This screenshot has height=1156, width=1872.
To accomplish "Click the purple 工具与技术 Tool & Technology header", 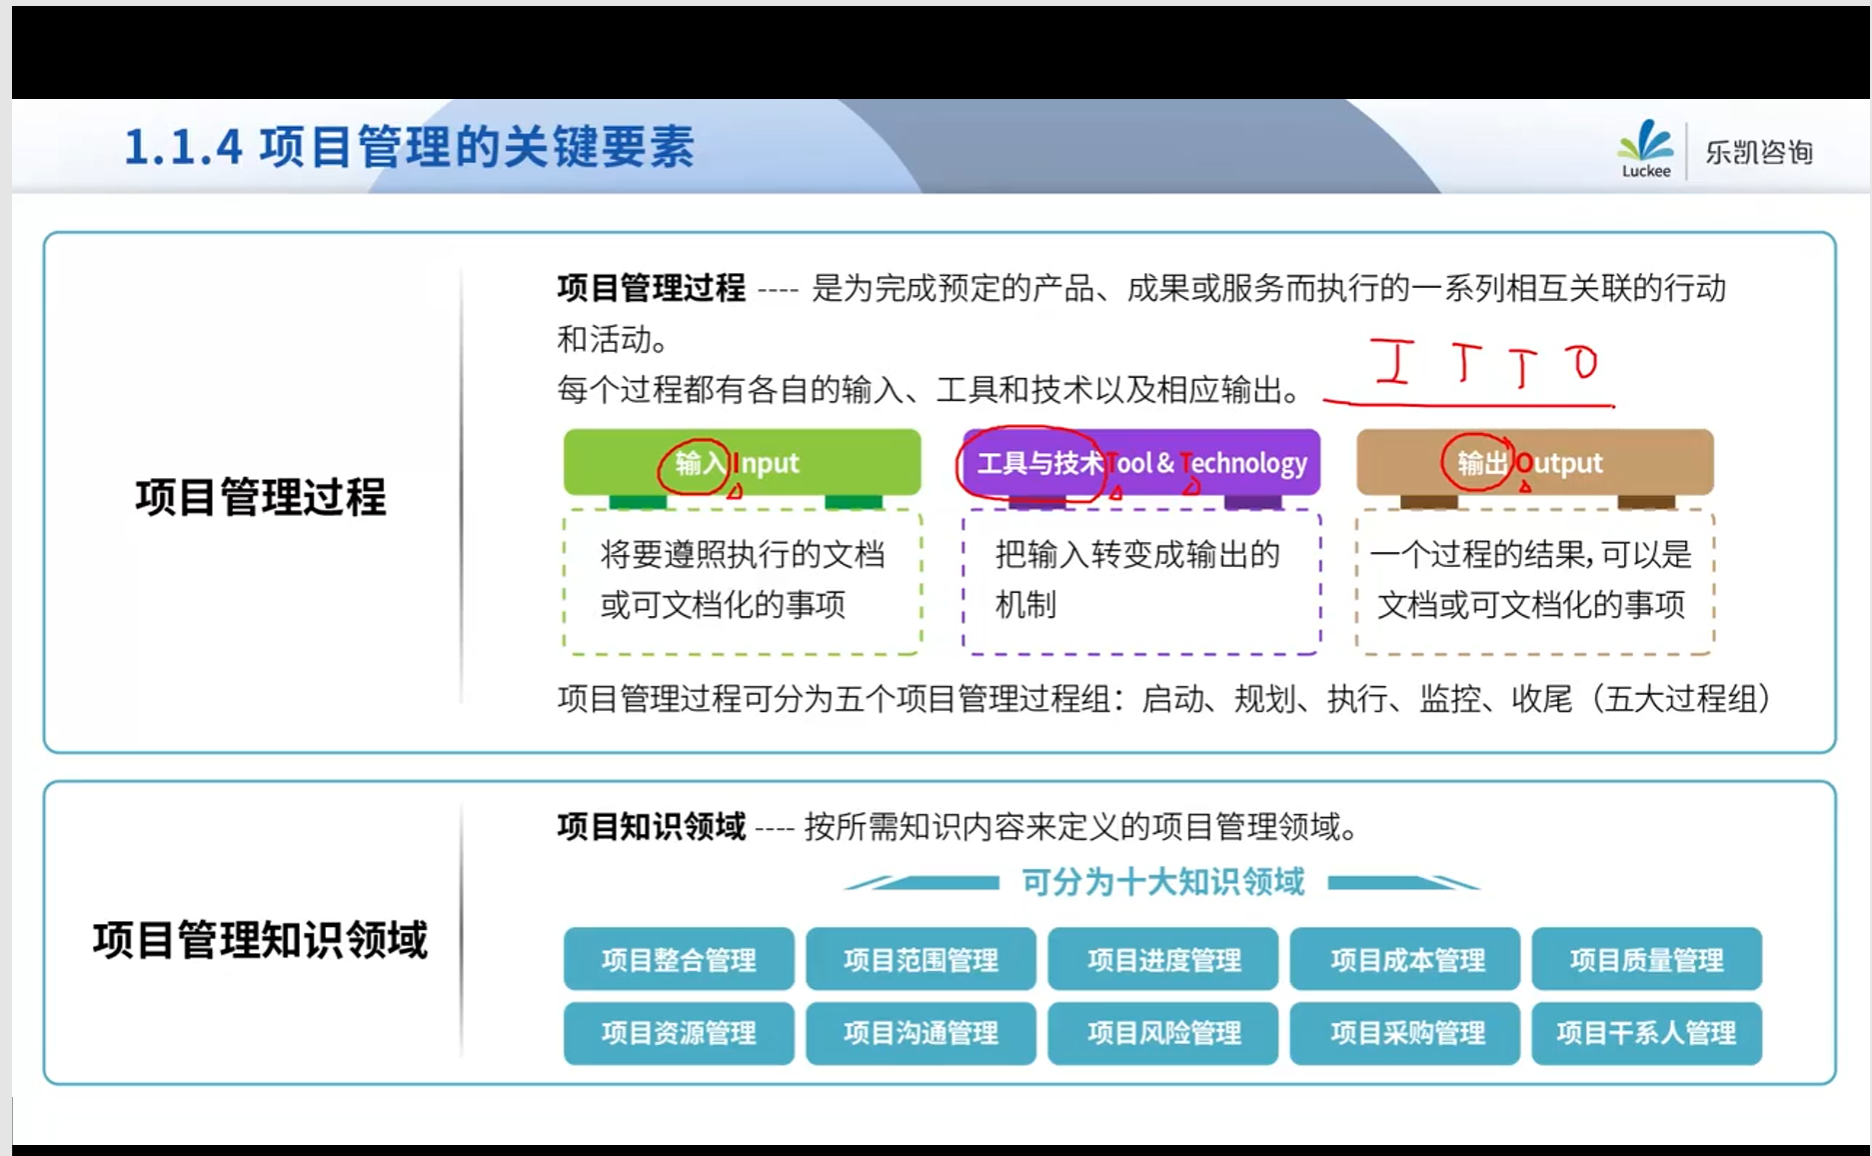I will click(1141, 462).
